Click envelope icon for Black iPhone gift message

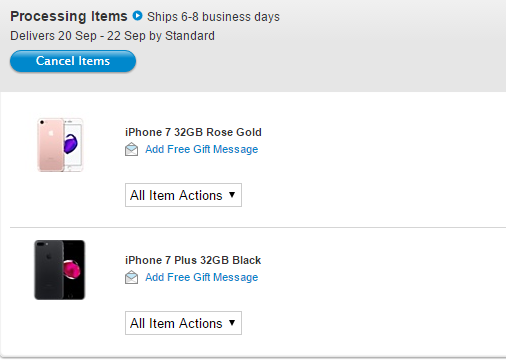(132, 277)
